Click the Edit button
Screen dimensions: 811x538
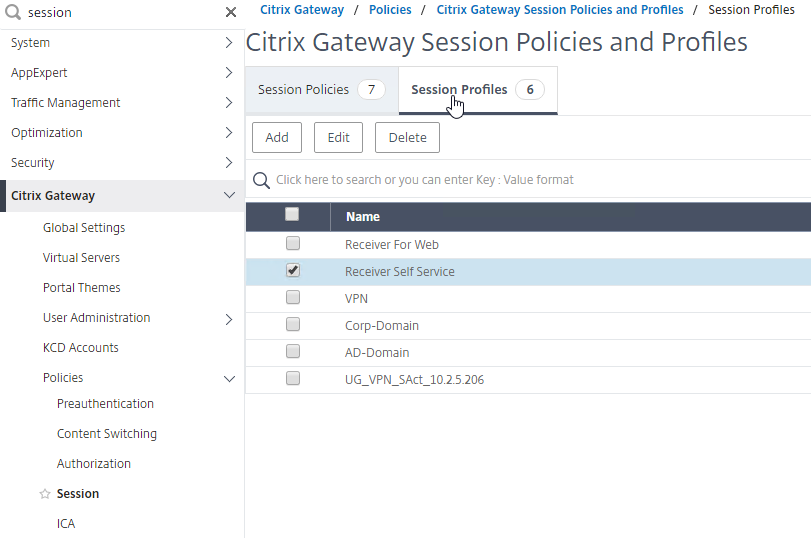click(x=338, y=138)
